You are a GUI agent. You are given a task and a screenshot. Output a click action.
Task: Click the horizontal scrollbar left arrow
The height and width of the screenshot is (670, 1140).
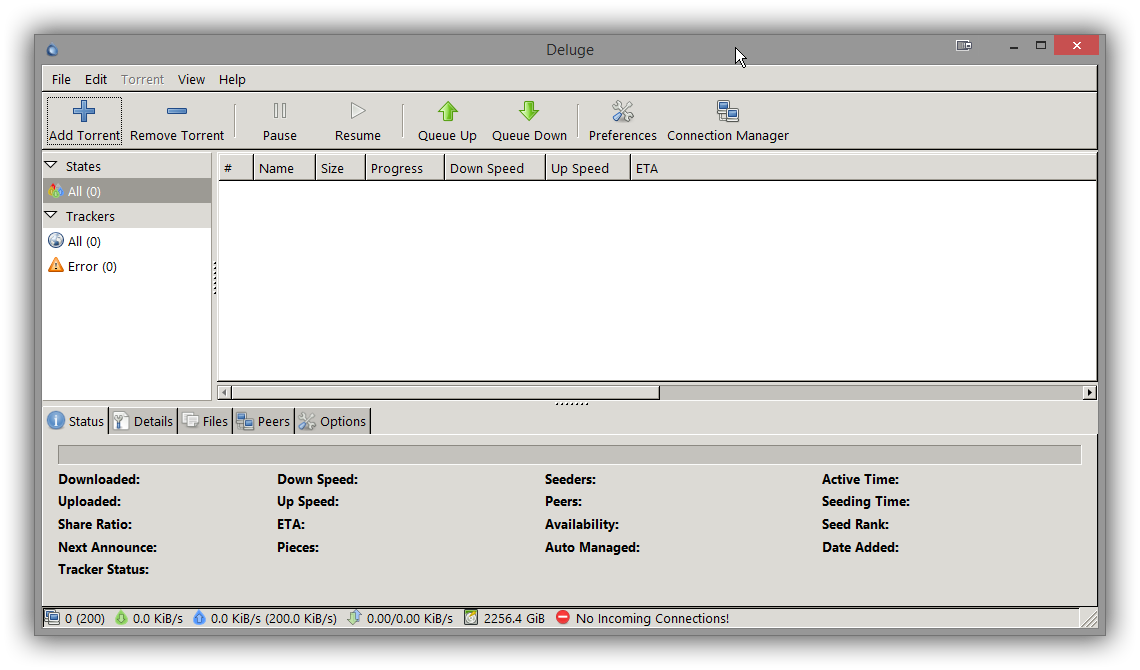point(225,392)
